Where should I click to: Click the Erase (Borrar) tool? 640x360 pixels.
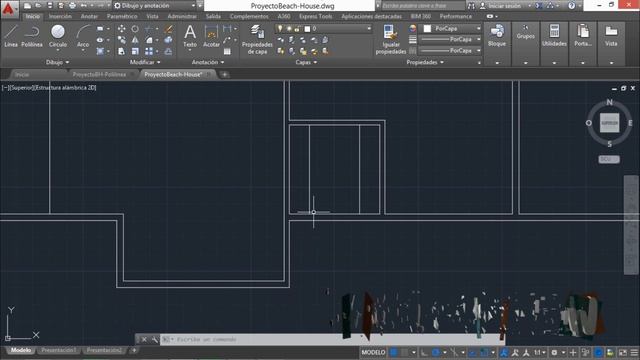tap(168, 29)
